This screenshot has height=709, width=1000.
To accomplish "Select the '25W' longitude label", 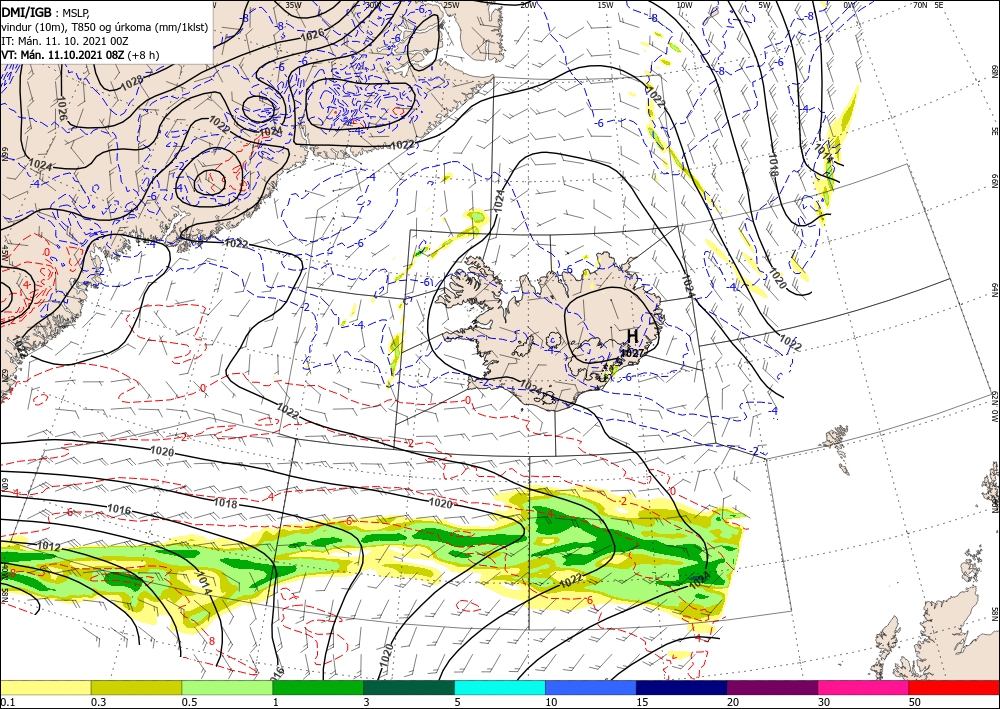I will [x=451, y=5].
